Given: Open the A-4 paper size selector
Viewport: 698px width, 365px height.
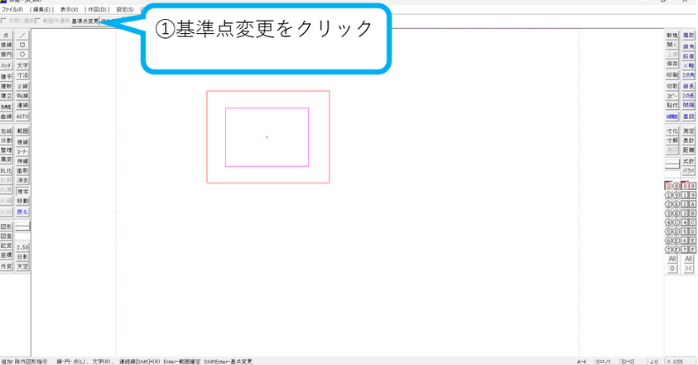Looking at the screenshot, I should pos(582,361).
